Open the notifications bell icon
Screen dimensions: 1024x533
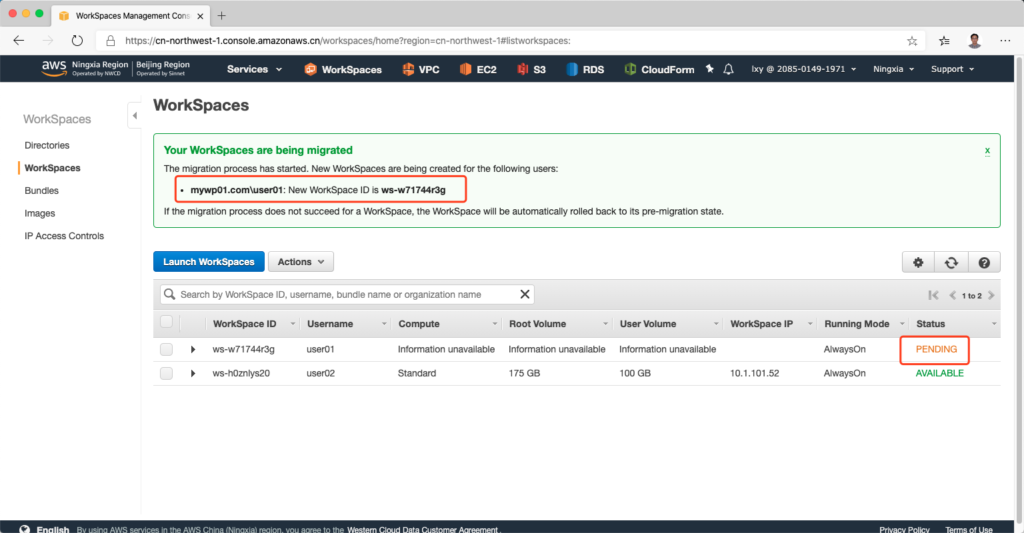[x=729, y=69]
